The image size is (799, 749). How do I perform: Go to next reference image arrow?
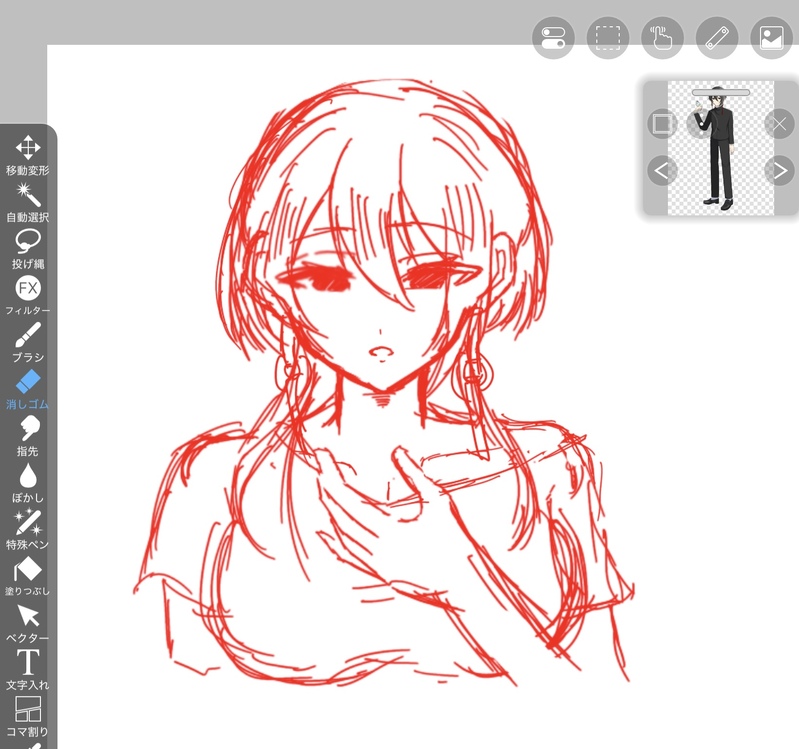click(x=780, y=170)
